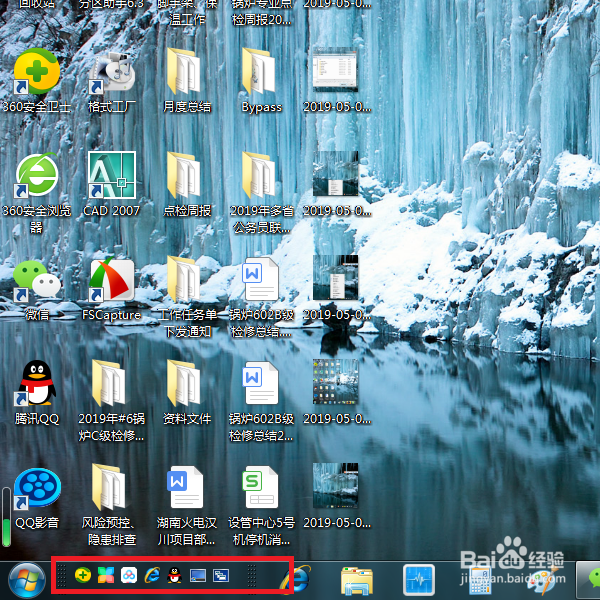Open the large pinned Internet Explorer taskbar icon

pos(295,582)
